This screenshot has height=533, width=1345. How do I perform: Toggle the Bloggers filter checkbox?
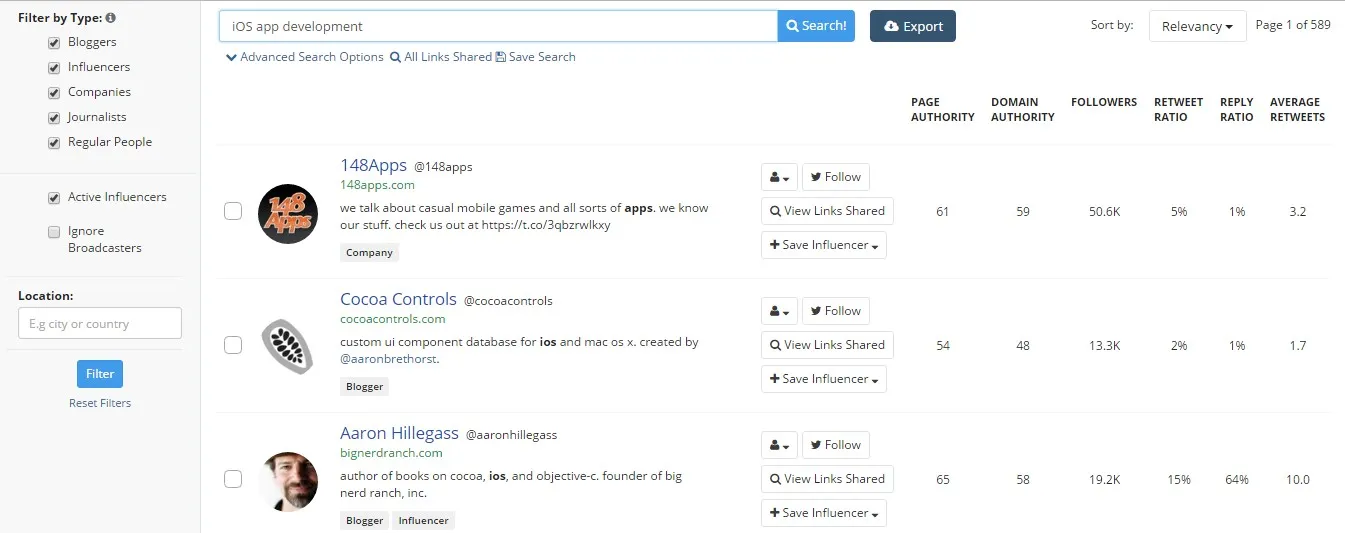(x=54, y=43)
